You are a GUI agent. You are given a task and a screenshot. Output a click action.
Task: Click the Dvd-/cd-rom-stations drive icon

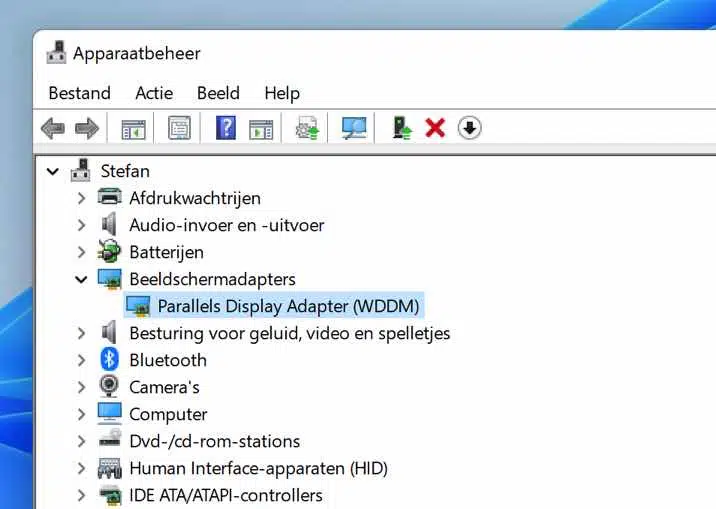110,439
